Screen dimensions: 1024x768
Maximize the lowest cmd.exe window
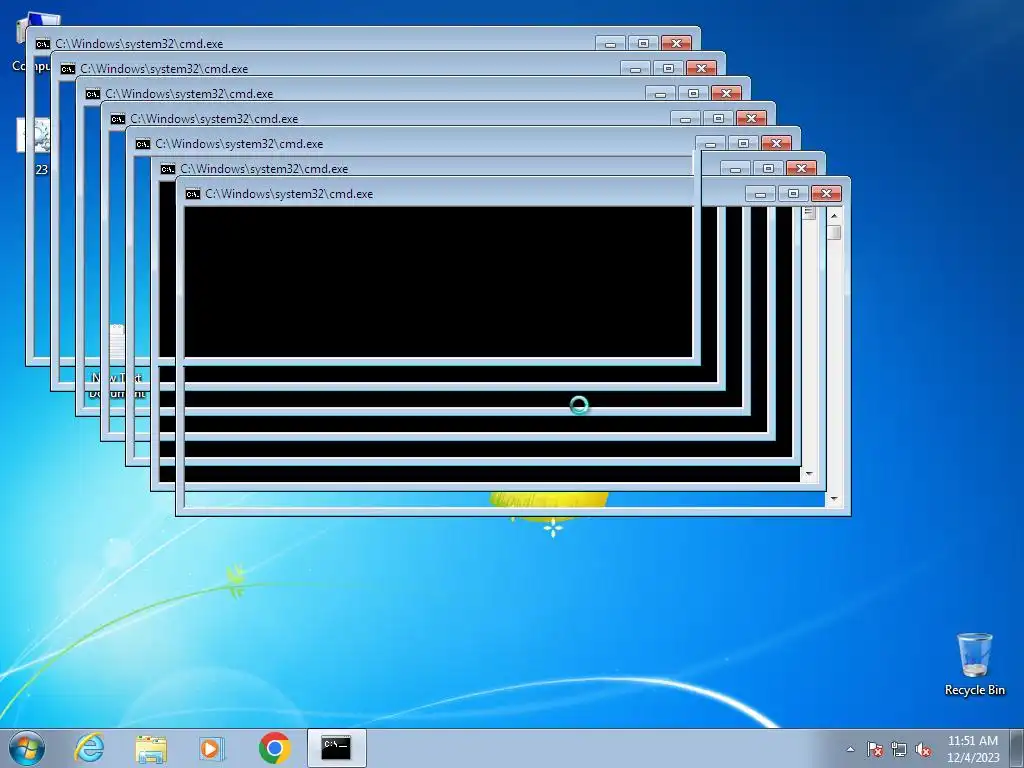click(x=793, y=193)
